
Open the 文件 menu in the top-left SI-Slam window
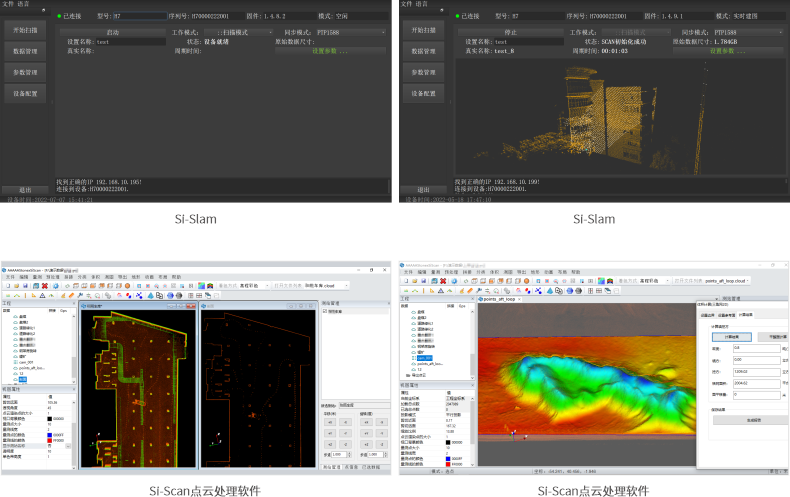coord(6,4)
